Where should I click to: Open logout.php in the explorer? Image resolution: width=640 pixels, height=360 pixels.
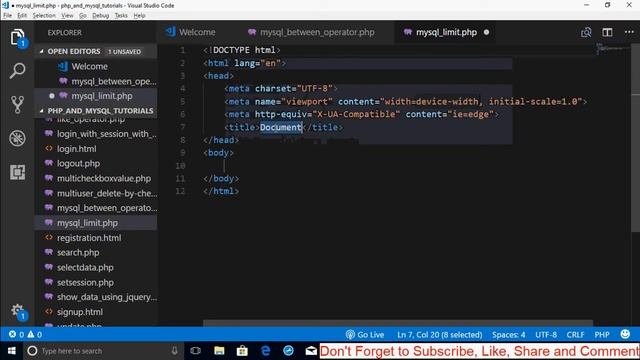pyautogui.click(x=96, y=163)
